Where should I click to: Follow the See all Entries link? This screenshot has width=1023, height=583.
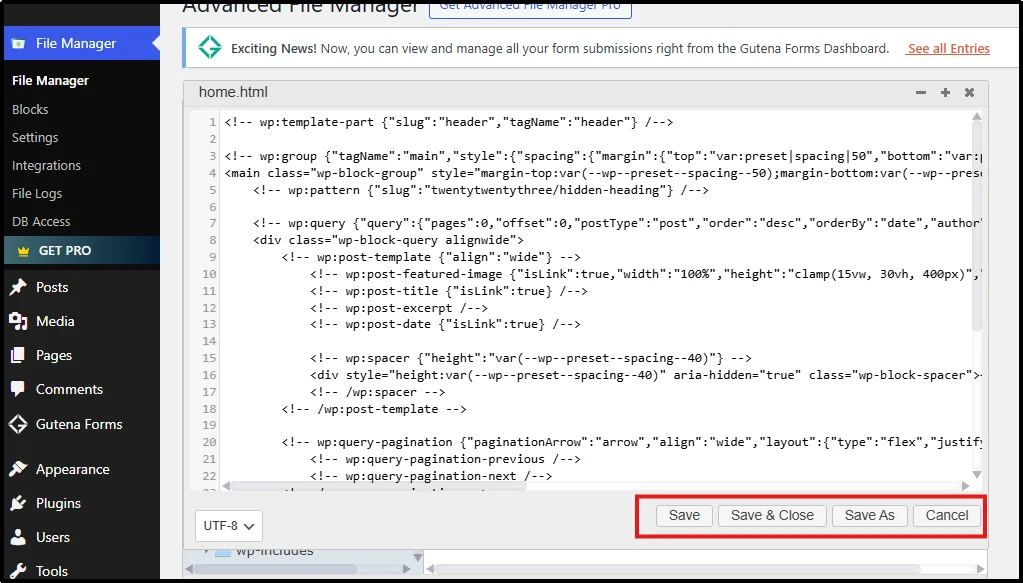948,48
